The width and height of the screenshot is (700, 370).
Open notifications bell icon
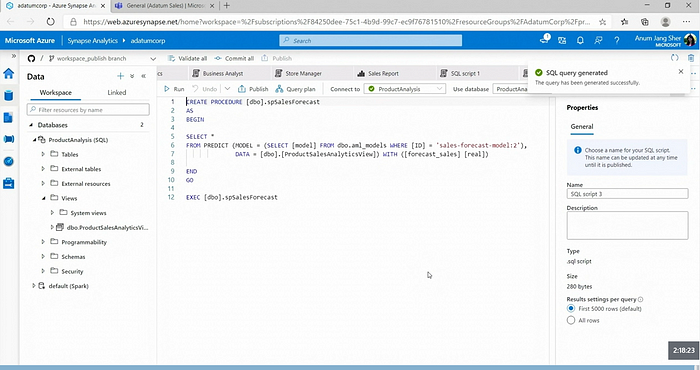tap(580, 41)
